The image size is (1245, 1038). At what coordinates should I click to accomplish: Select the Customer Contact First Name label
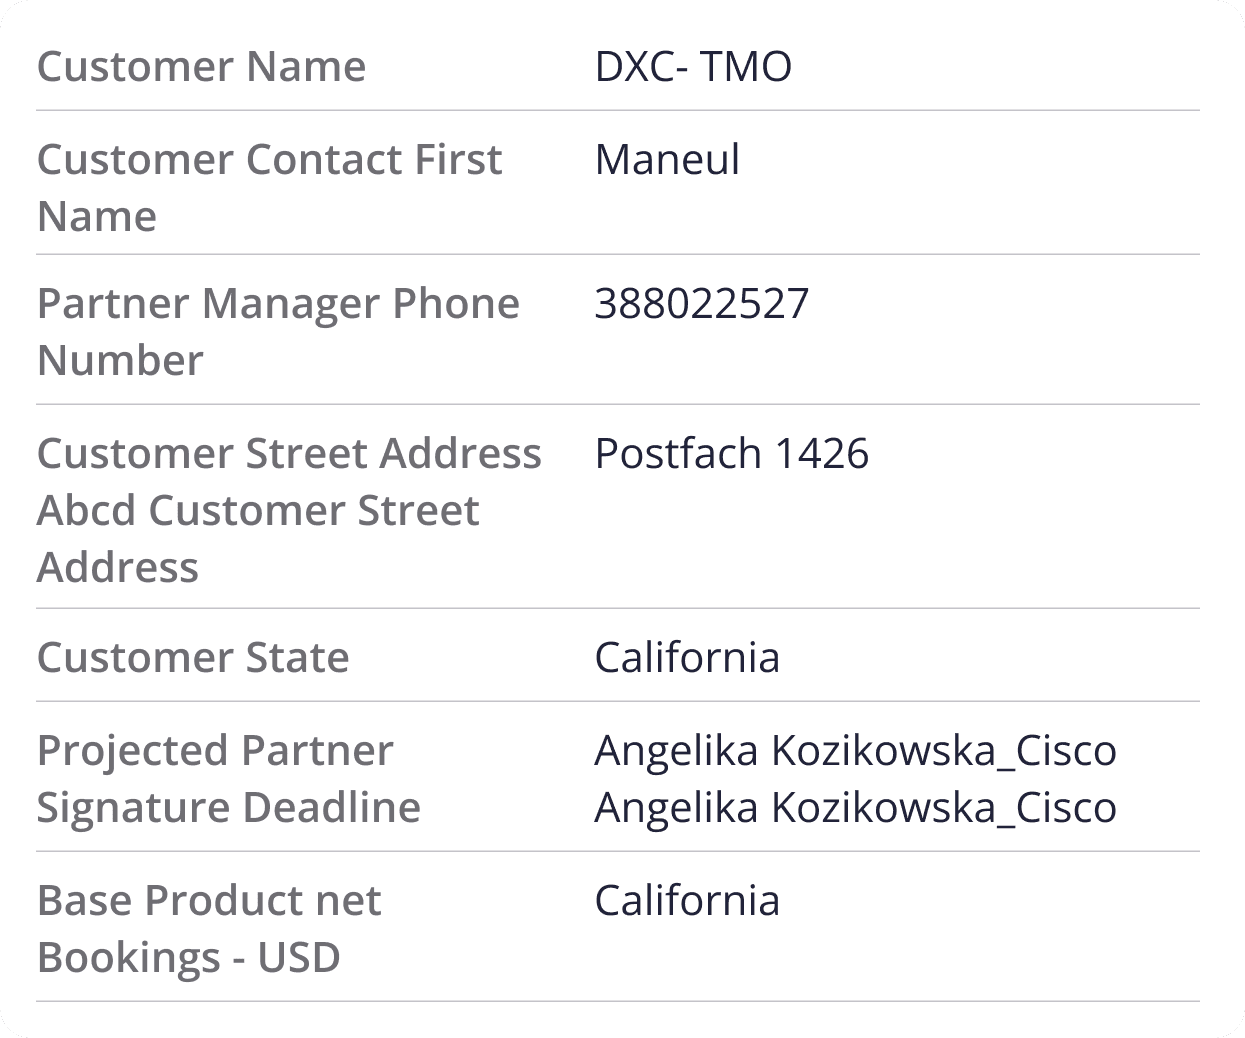269,188
